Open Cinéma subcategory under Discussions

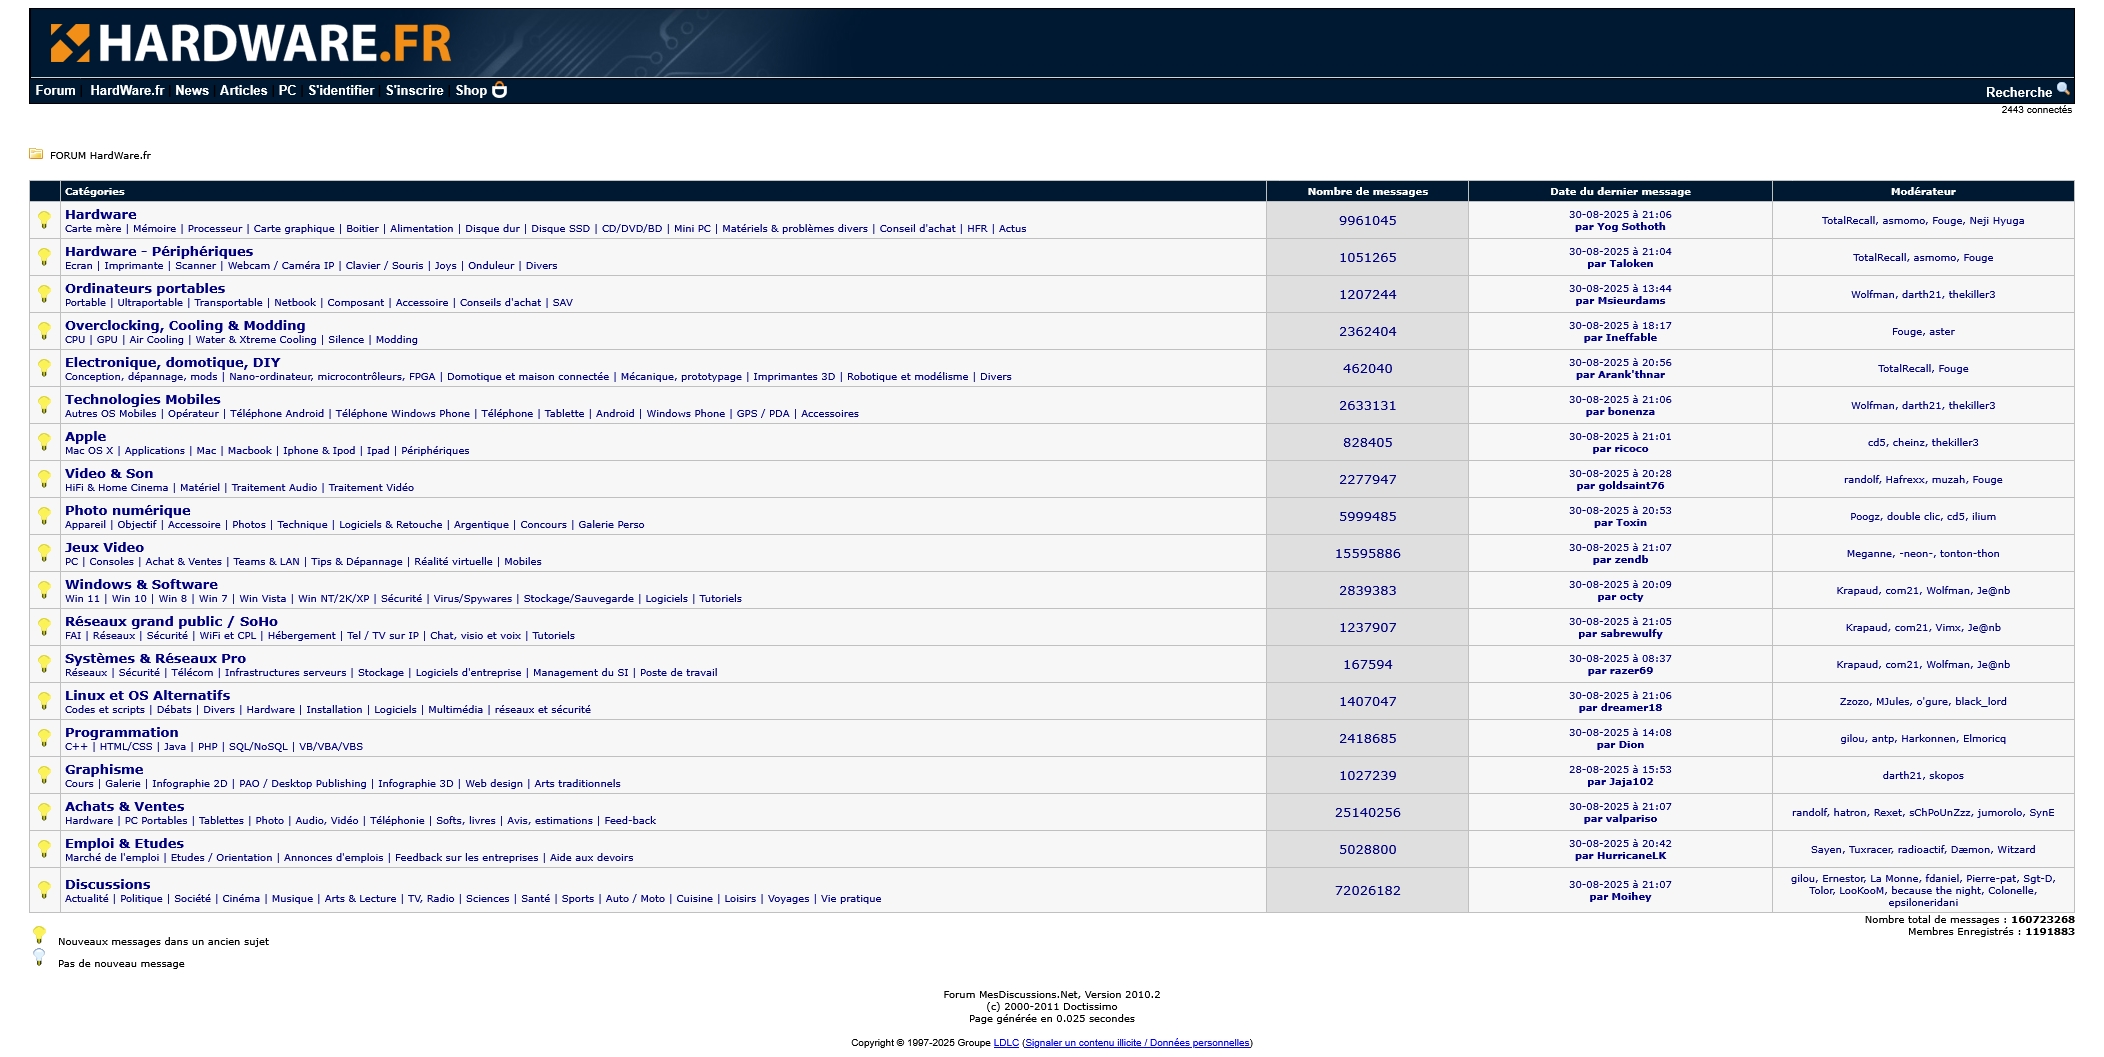tap(241, 899)
